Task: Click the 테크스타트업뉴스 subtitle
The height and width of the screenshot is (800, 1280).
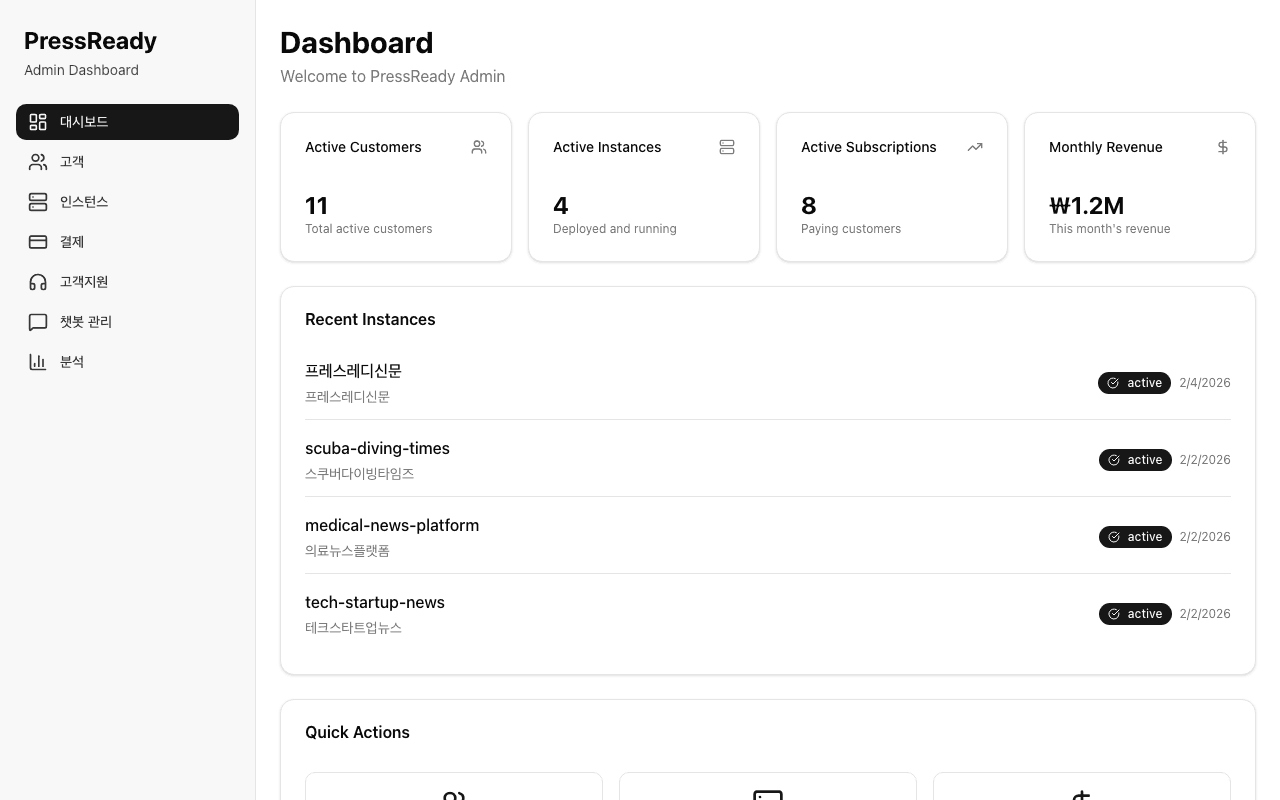Action: tap(353, 628)
